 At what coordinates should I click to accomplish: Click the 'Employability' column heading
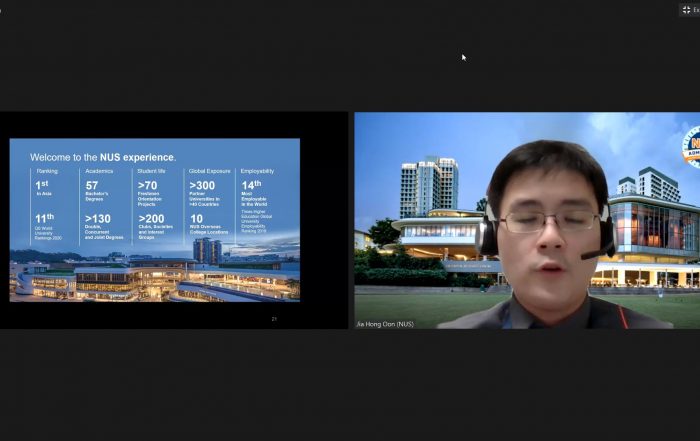pos(257,171)
